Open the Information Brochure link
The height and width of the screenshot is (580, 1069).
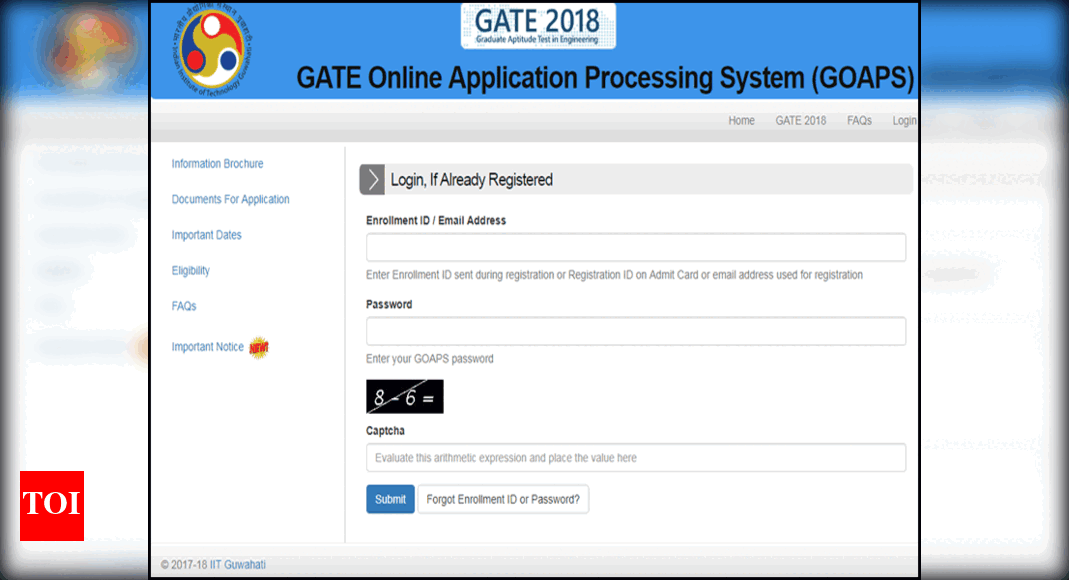click(217, 163)
